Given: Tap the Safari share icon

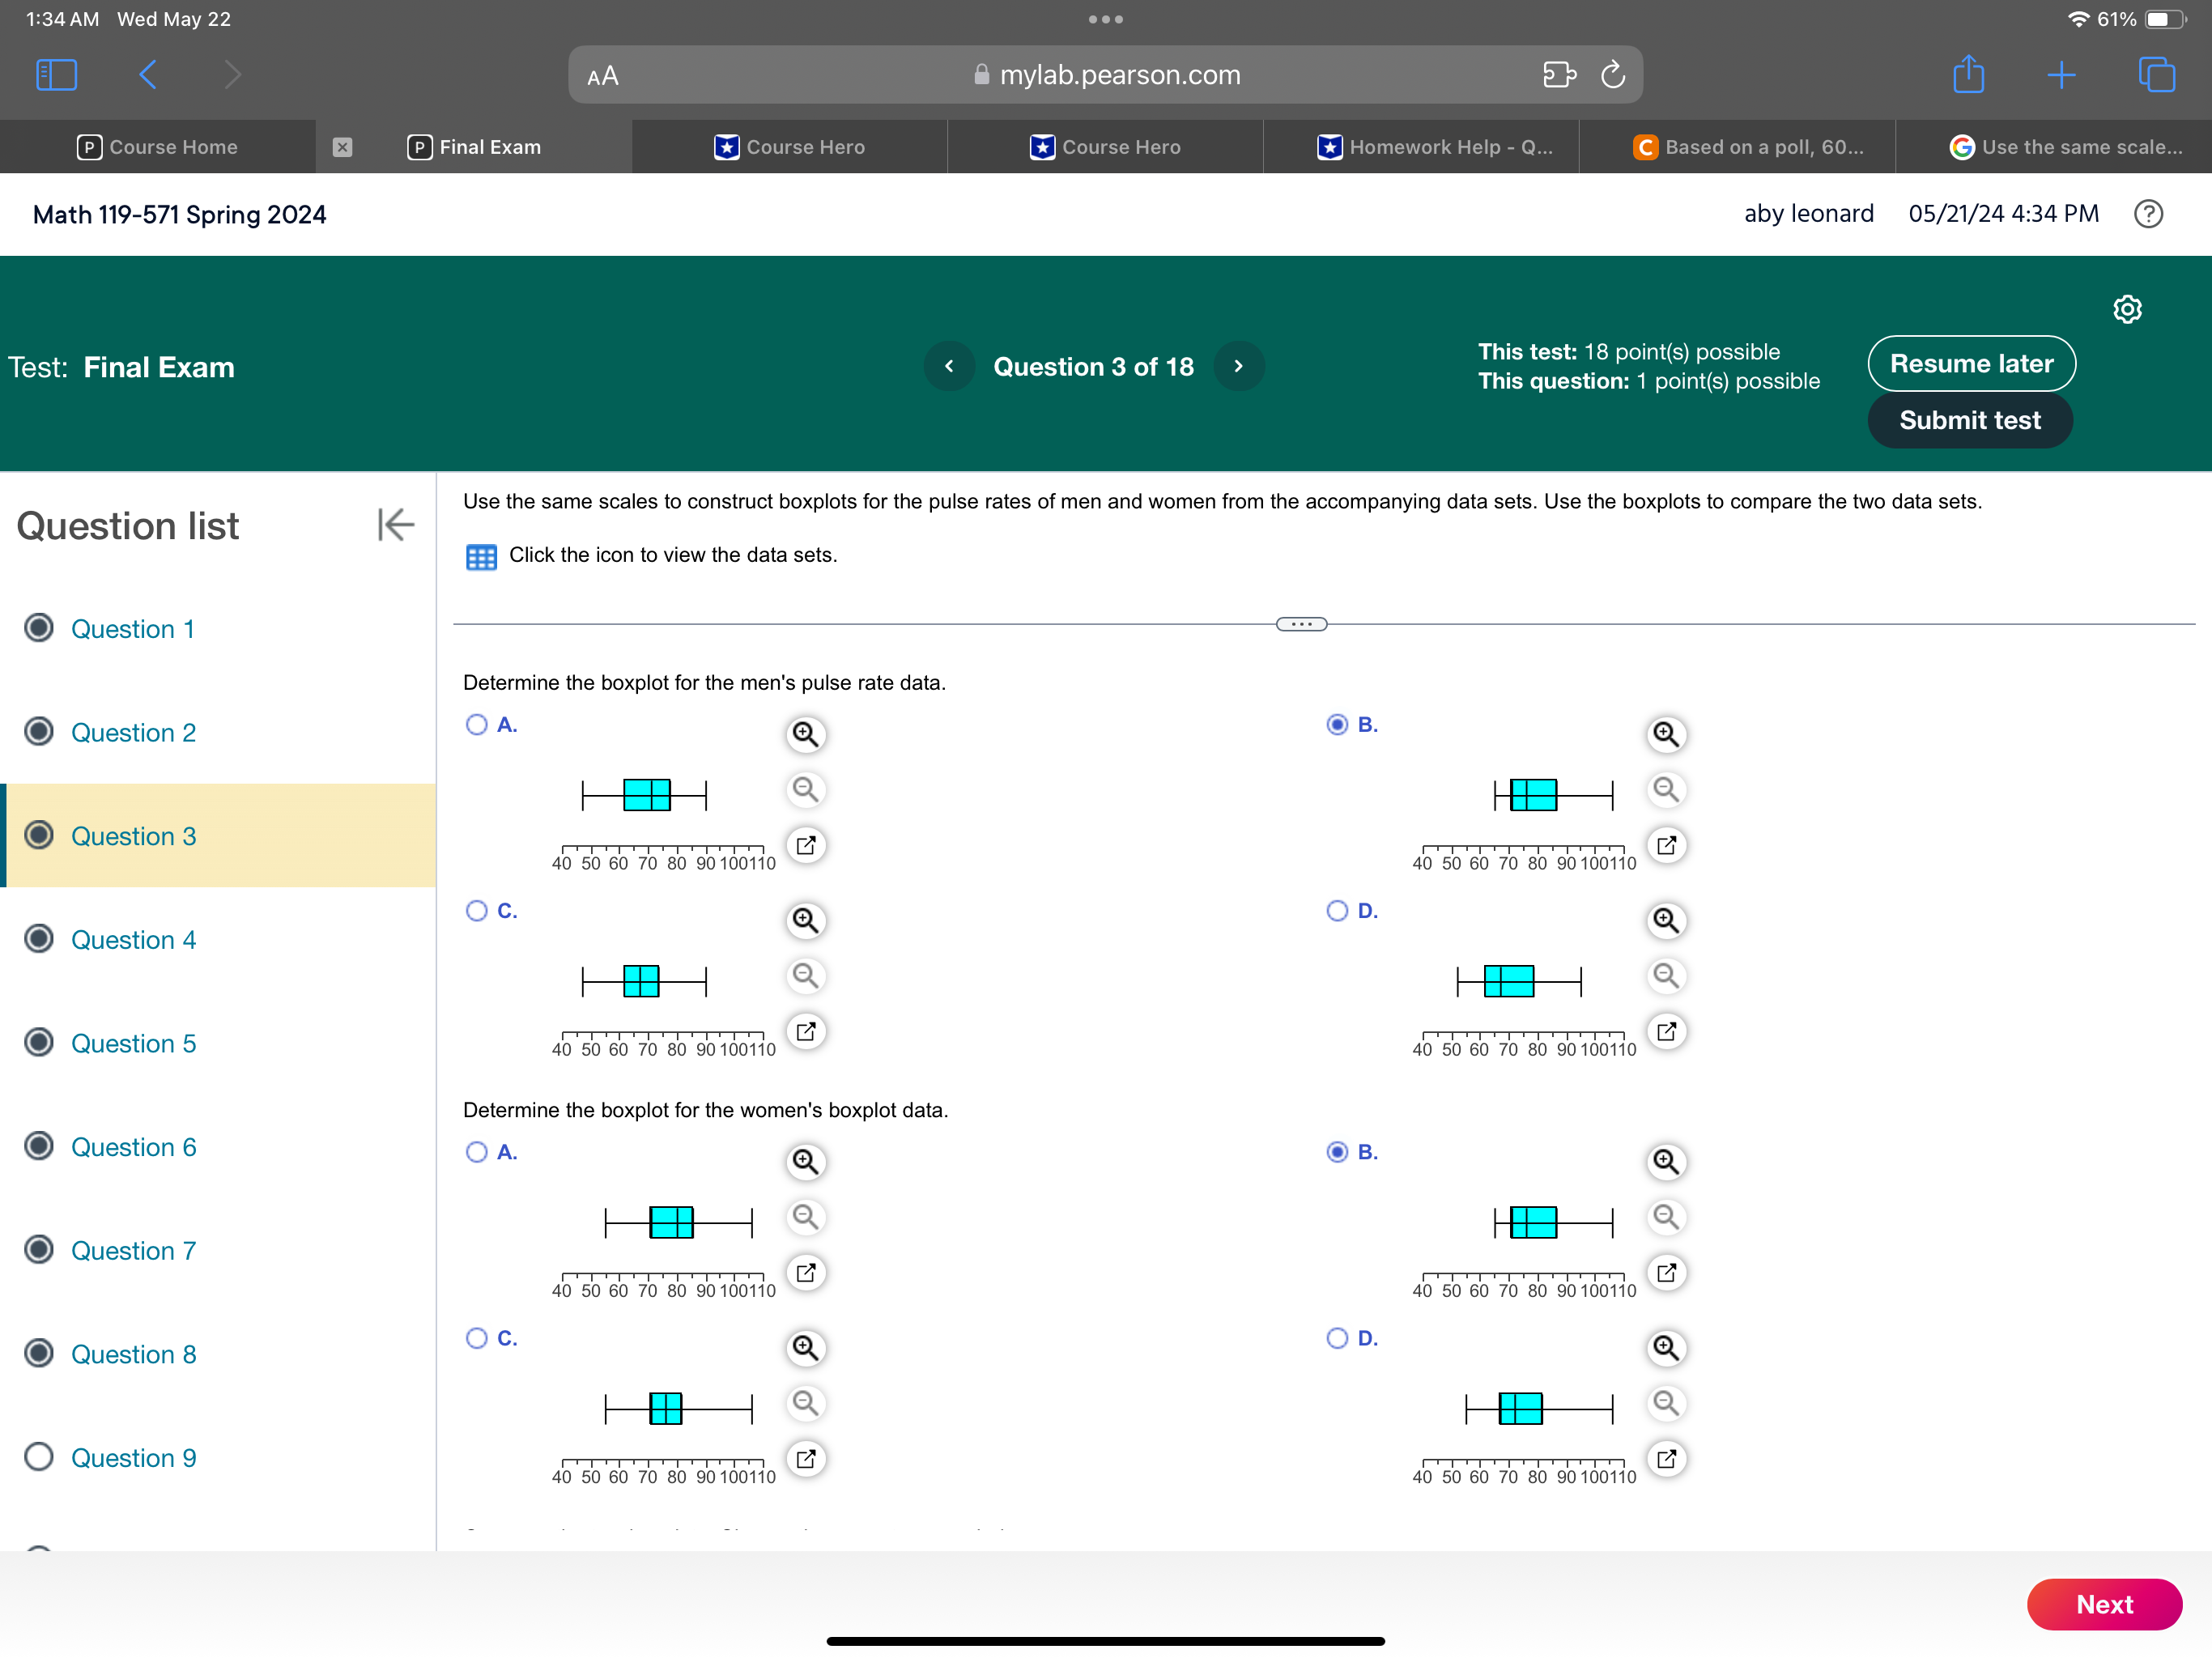Looking at the screenshot, I should tap(1968, 75).
